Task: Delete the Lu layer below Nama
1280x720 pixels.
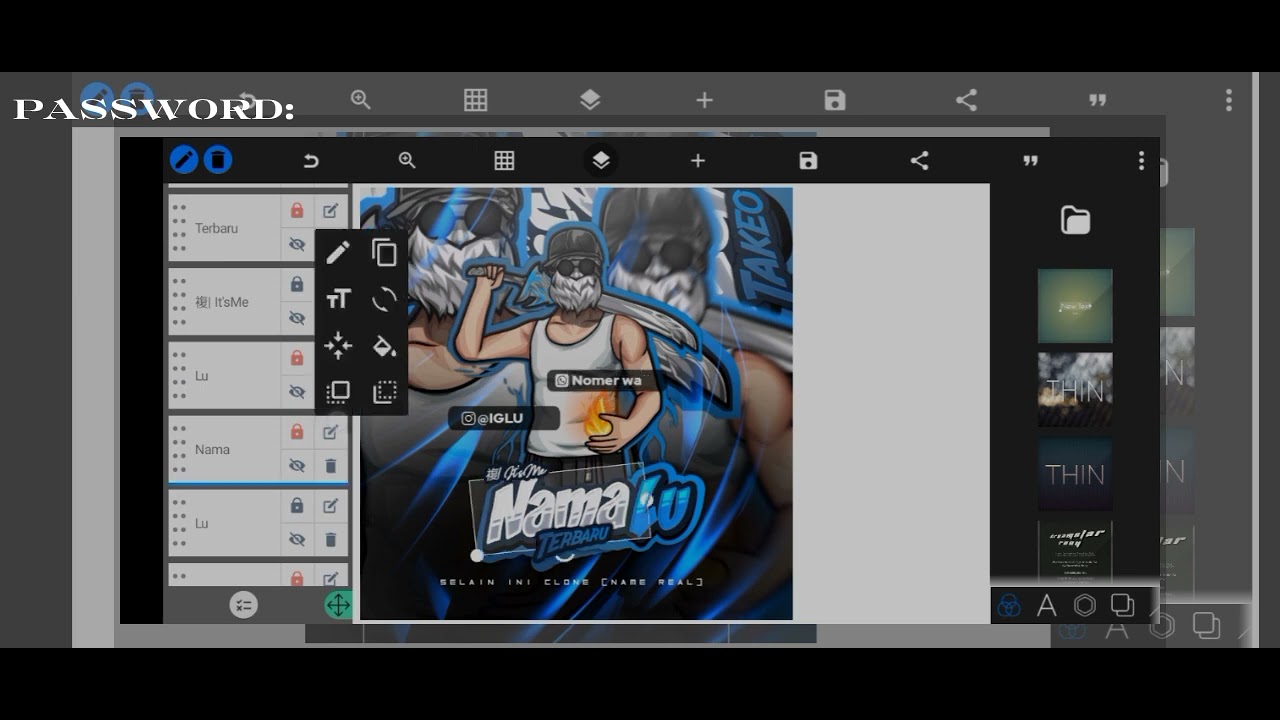Action: (x=330, y=540)
